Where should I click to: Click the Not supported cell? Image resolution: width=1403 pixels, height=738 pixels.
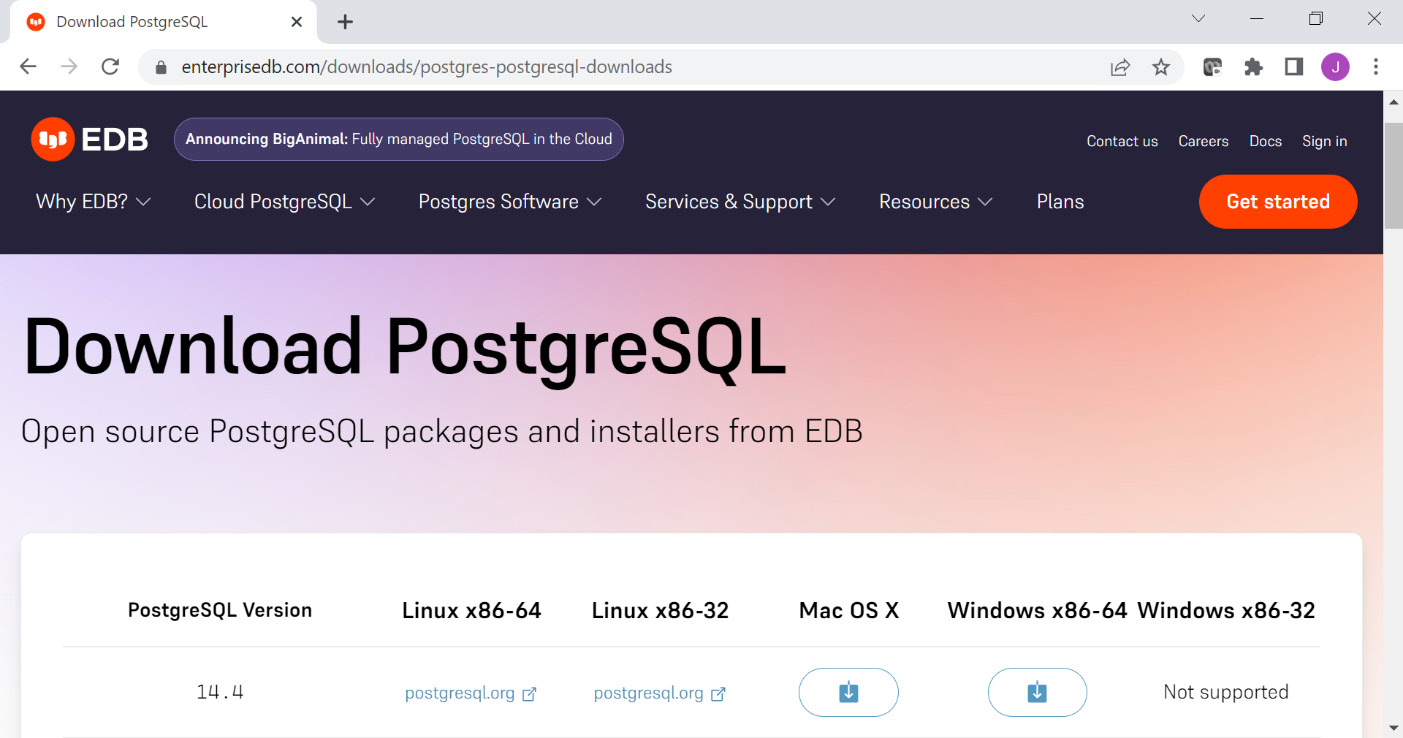pyautogui.click(x=1226, y=692)
